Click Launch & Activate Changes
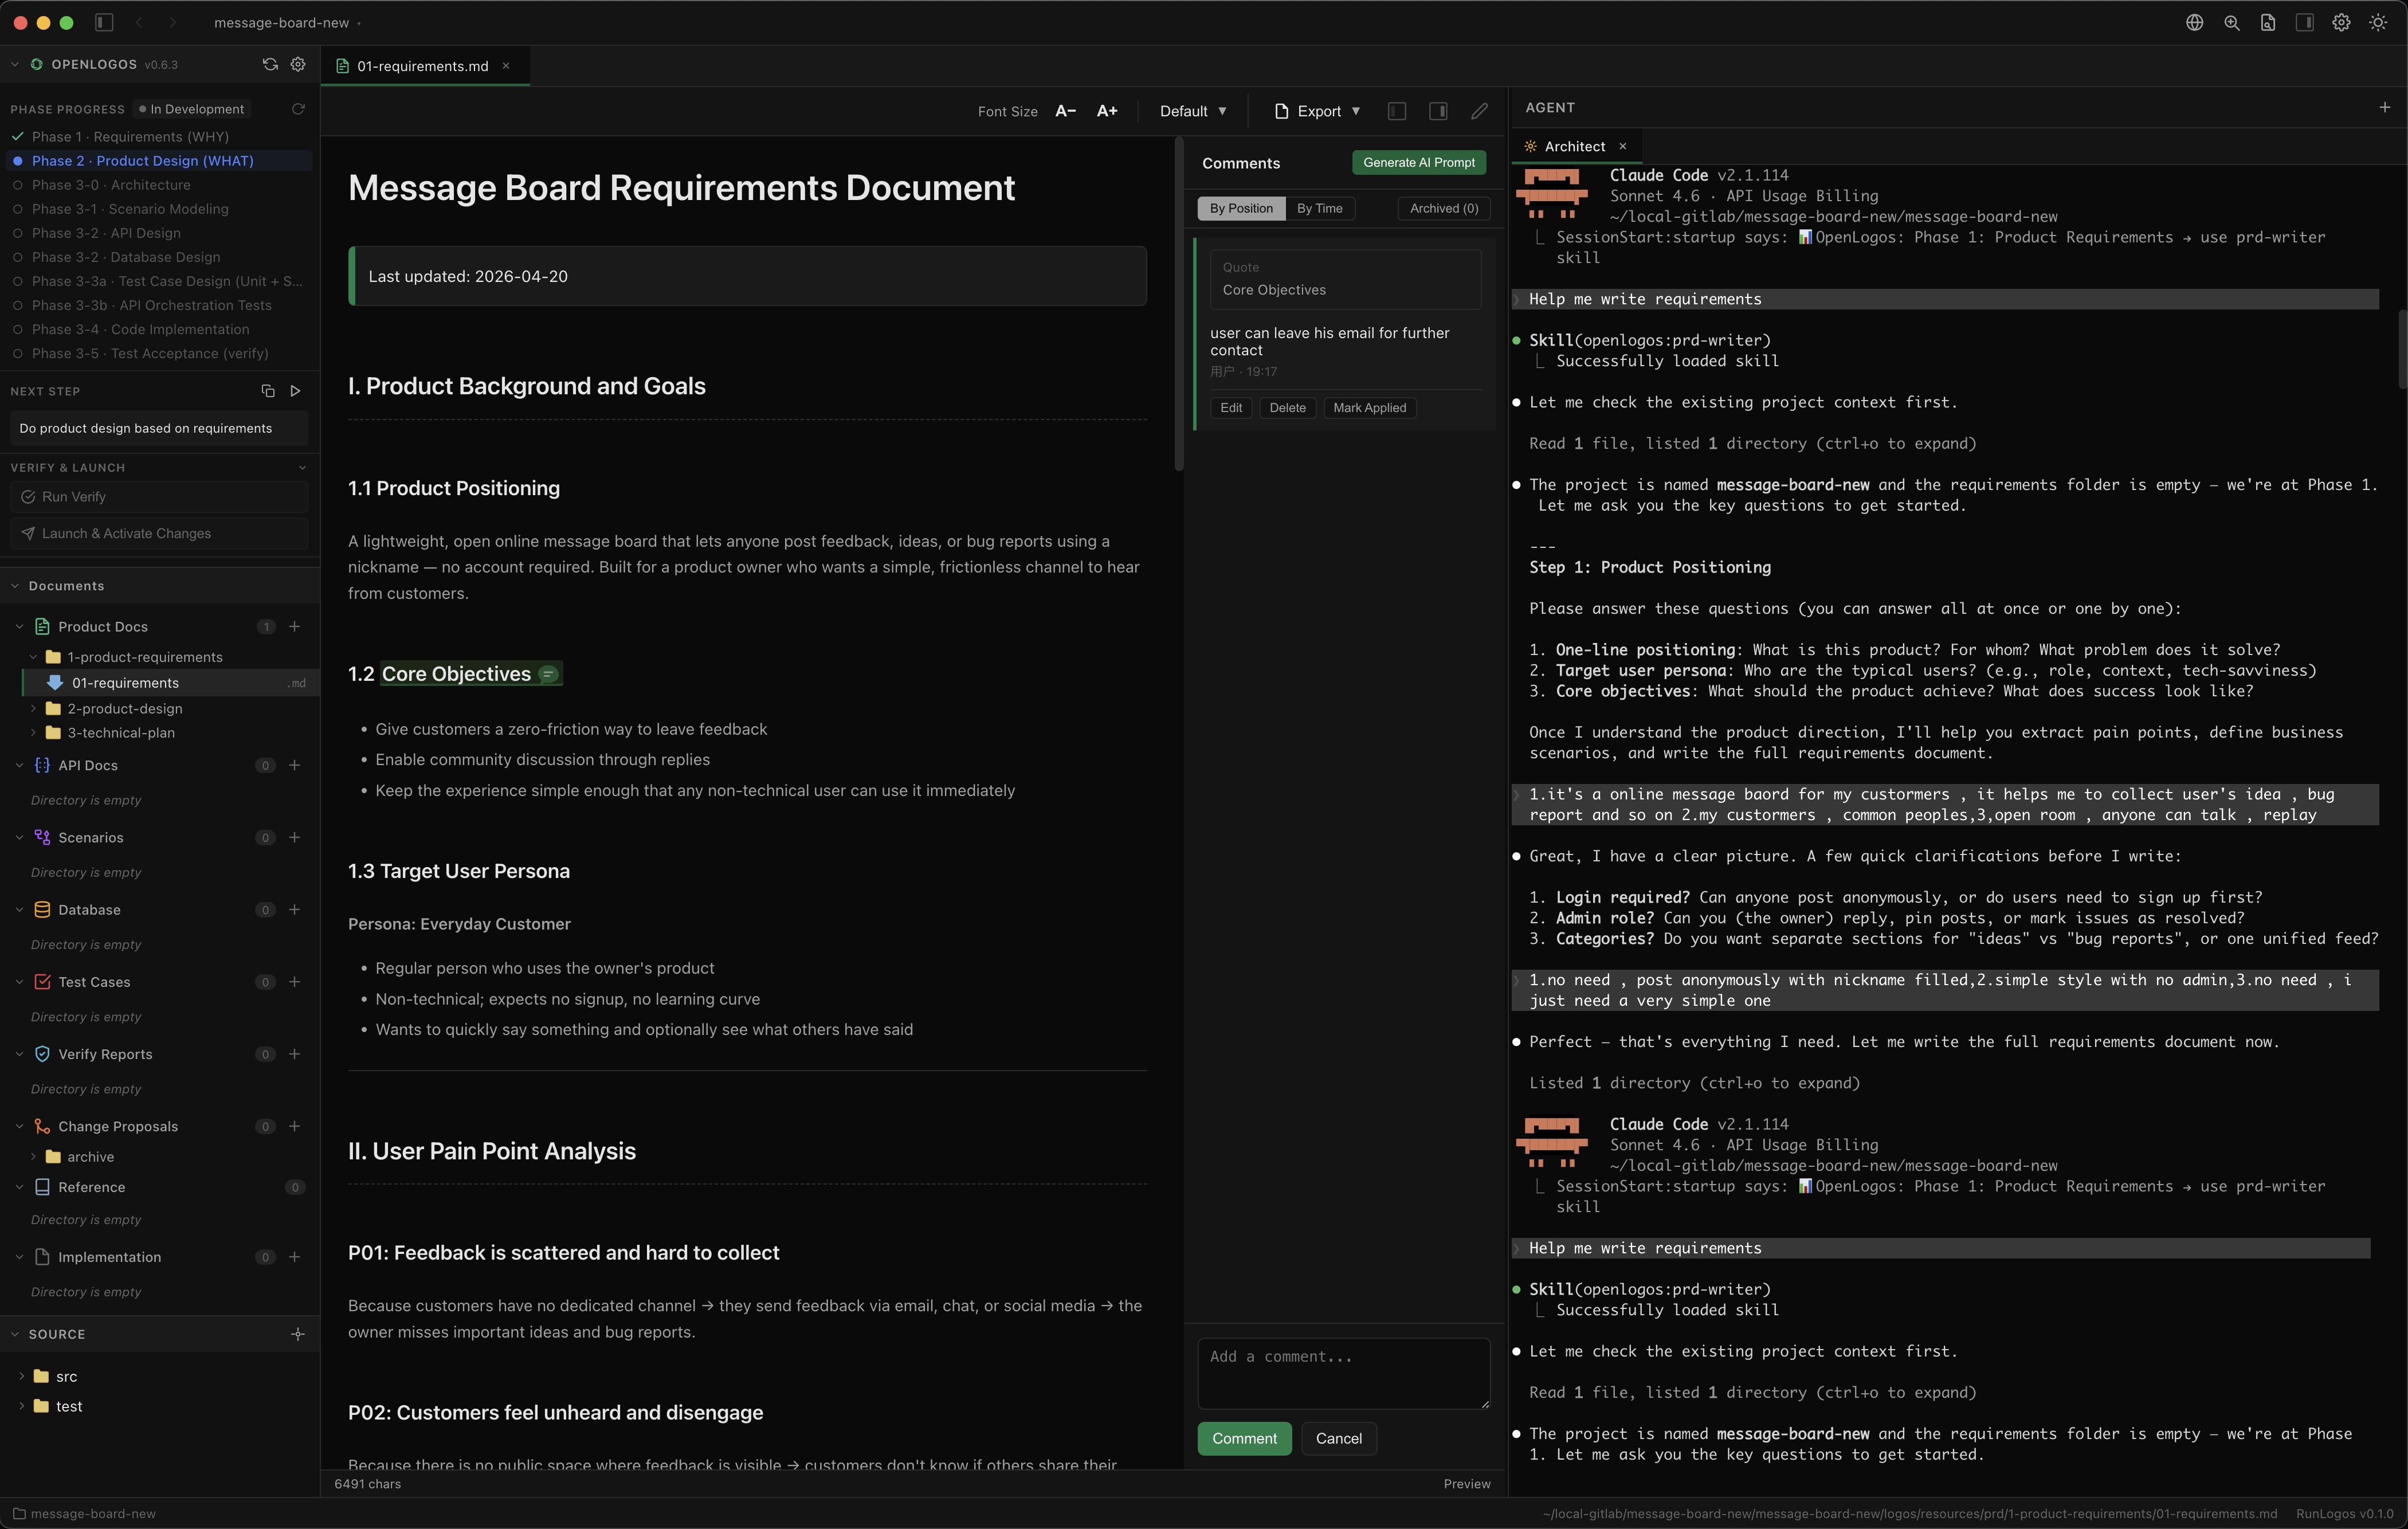Screen dimensions: 2408x1529 click(159, 534)
